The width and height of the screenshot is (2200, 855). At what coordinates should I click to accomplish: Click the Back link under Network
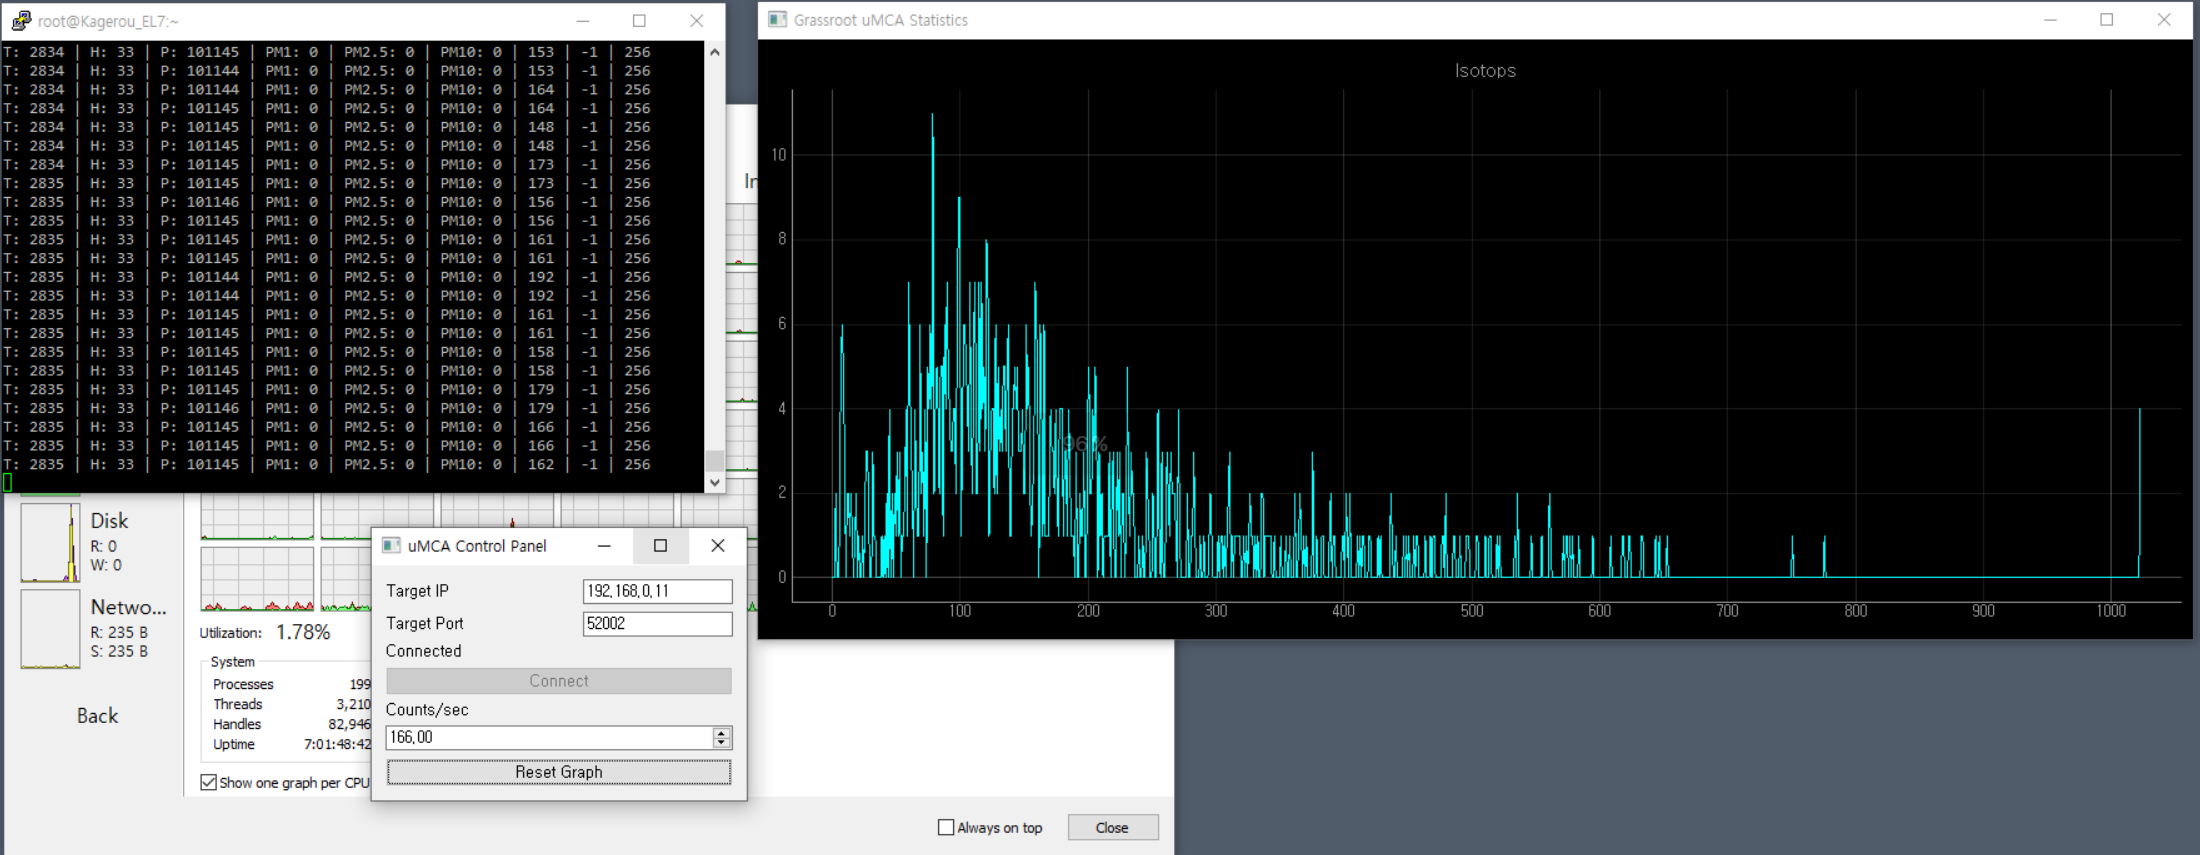tap(97, 716)
